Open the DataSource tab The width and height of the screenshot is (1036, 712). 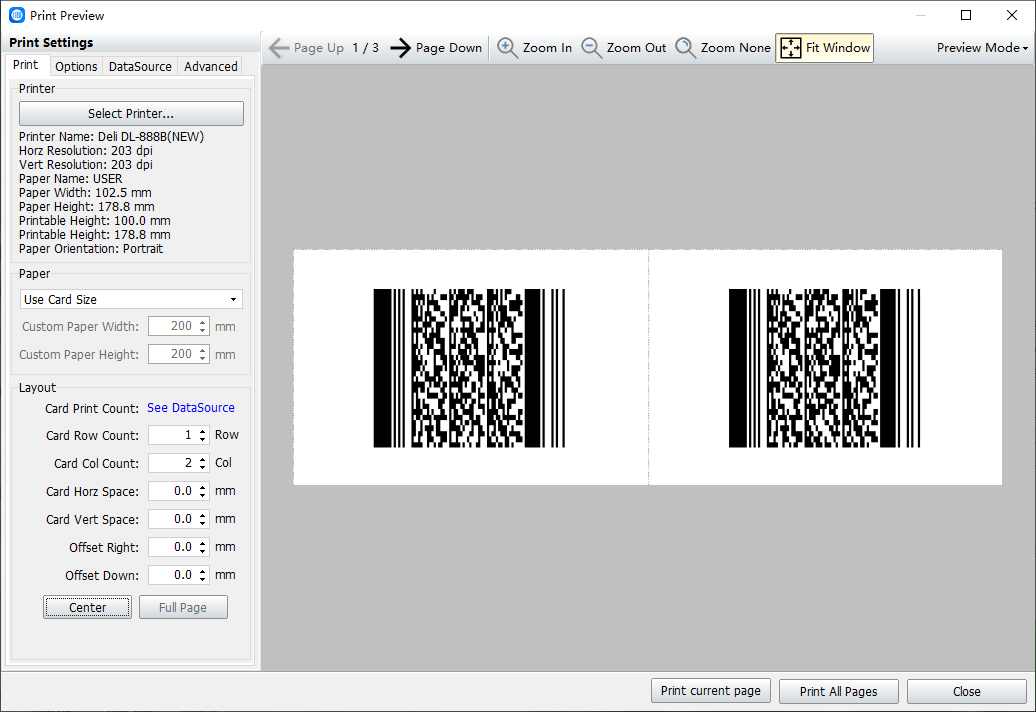[x=140, y=66]
